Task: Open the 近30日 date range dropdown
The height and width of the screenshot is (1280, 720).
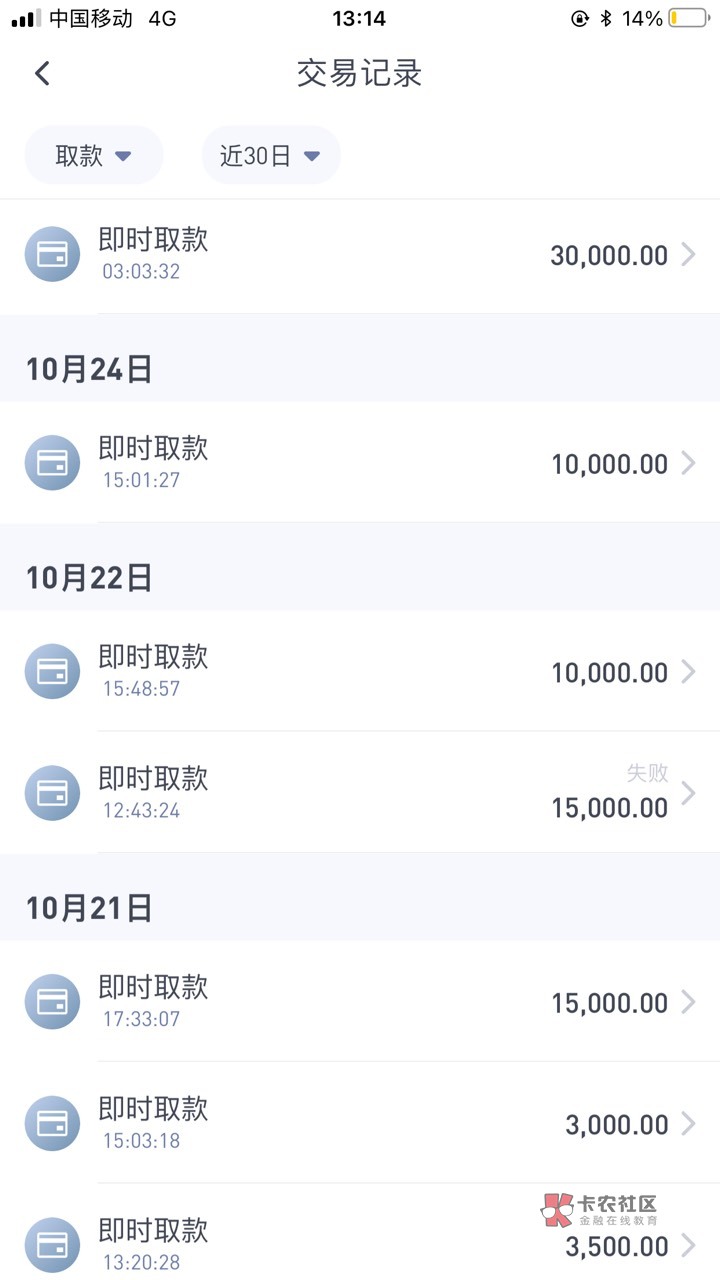Action: click(x=270, y=156)
